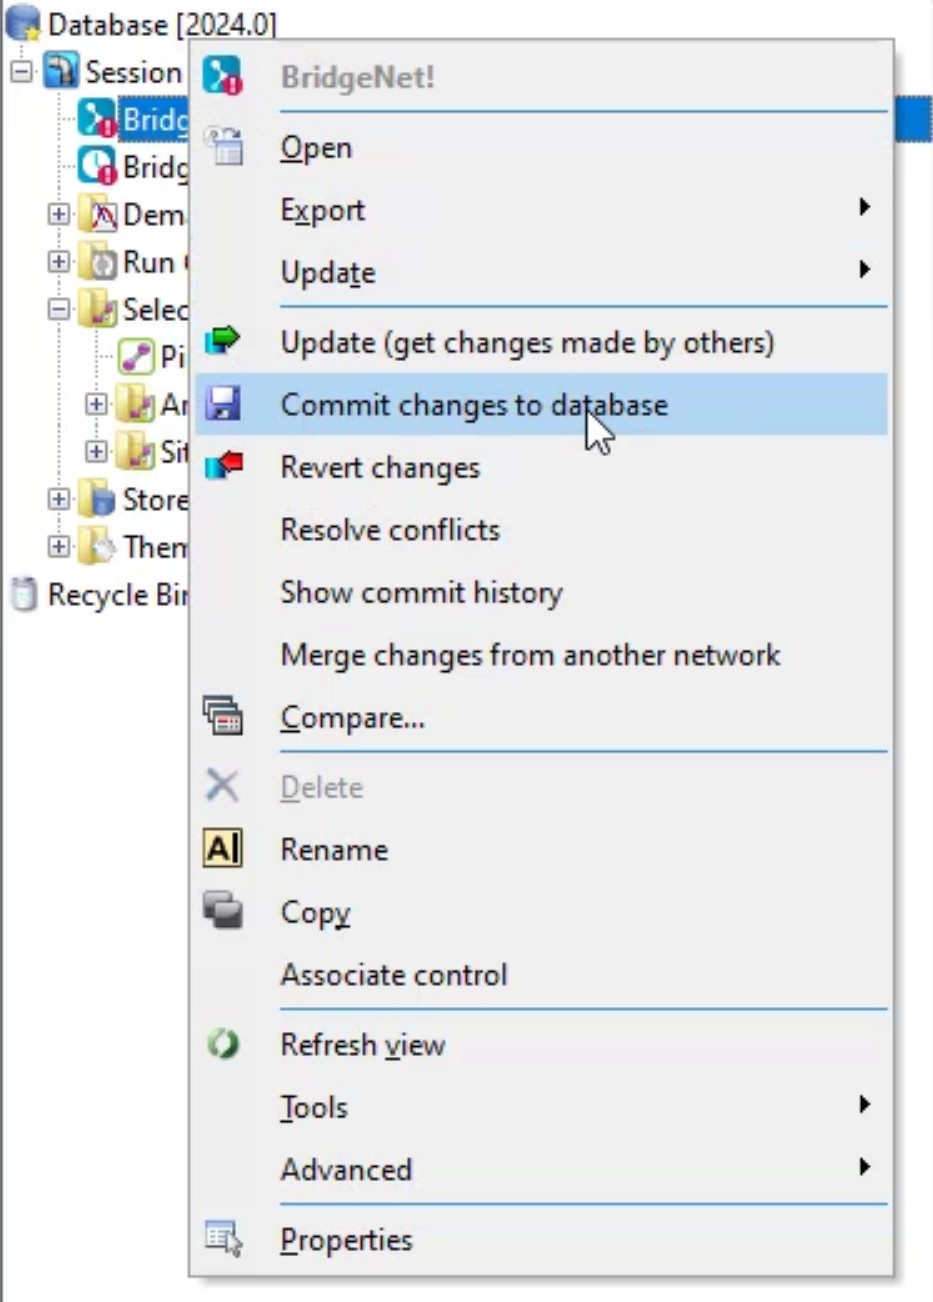The width and height of the screenshot is (933, 1302).
Task: Select the Bridg item with clock icon
Action: (98, 166)
